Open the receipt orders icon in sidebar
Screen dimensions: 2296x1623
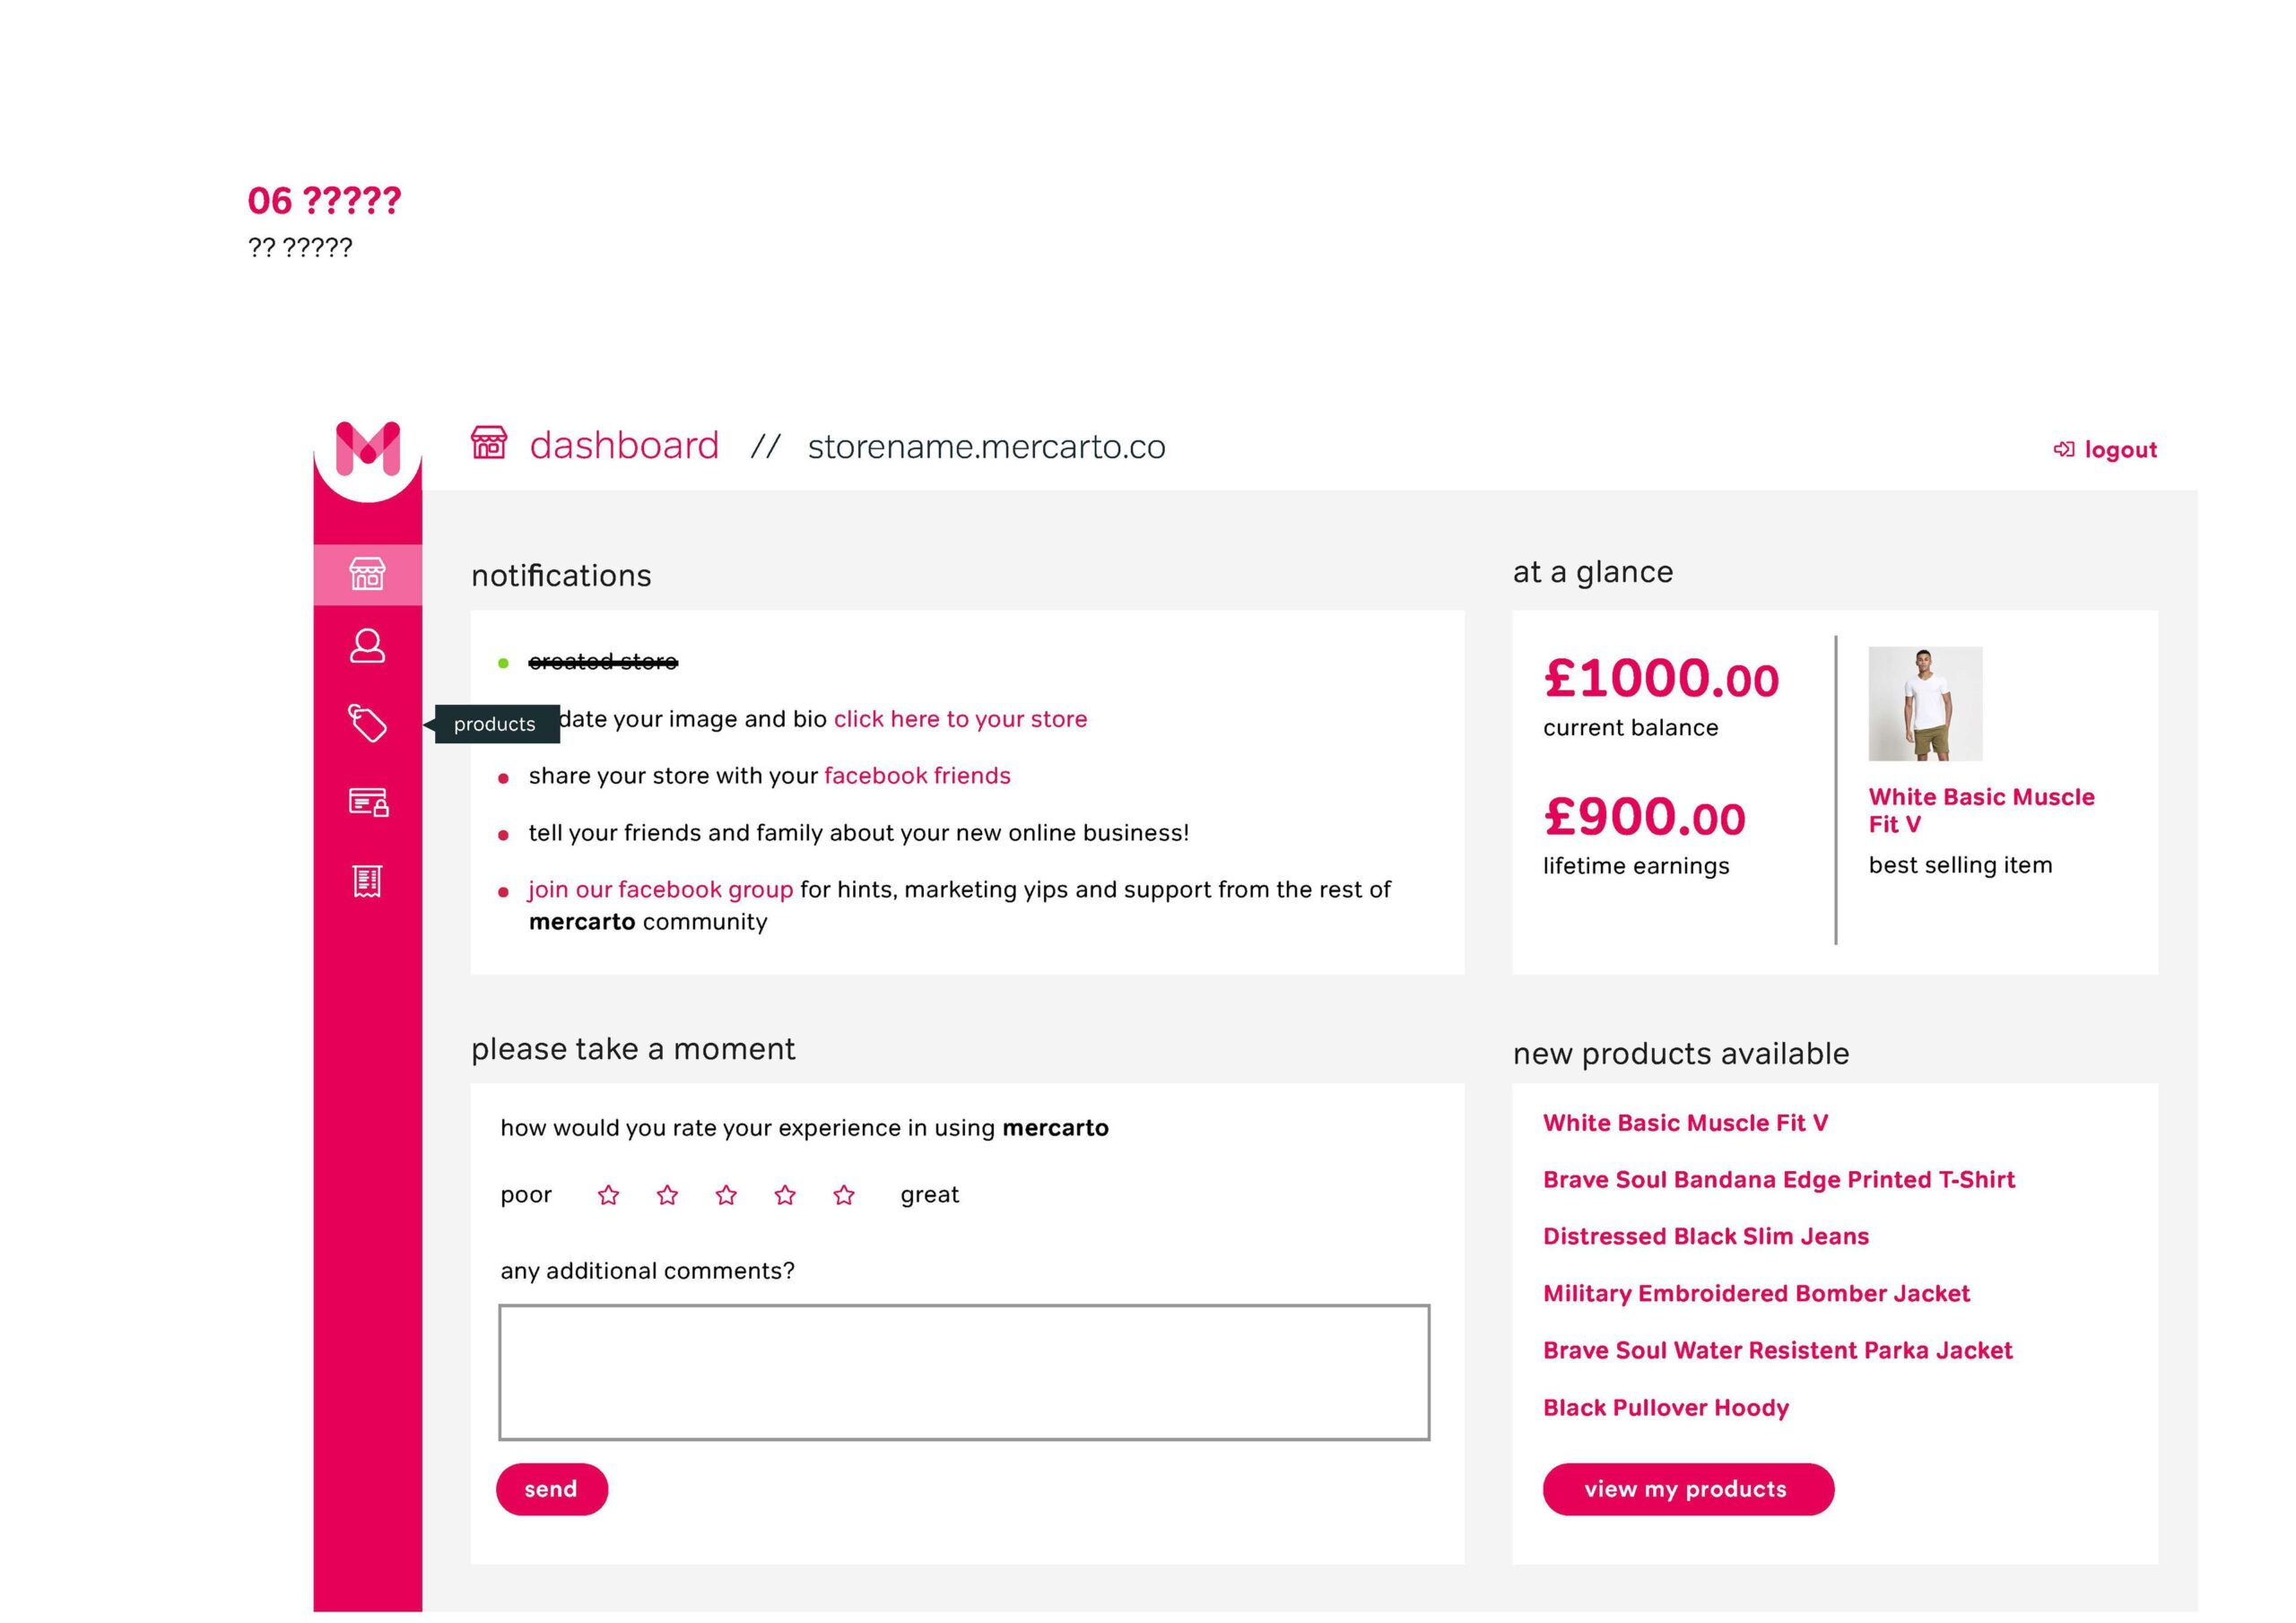[367, 881]
